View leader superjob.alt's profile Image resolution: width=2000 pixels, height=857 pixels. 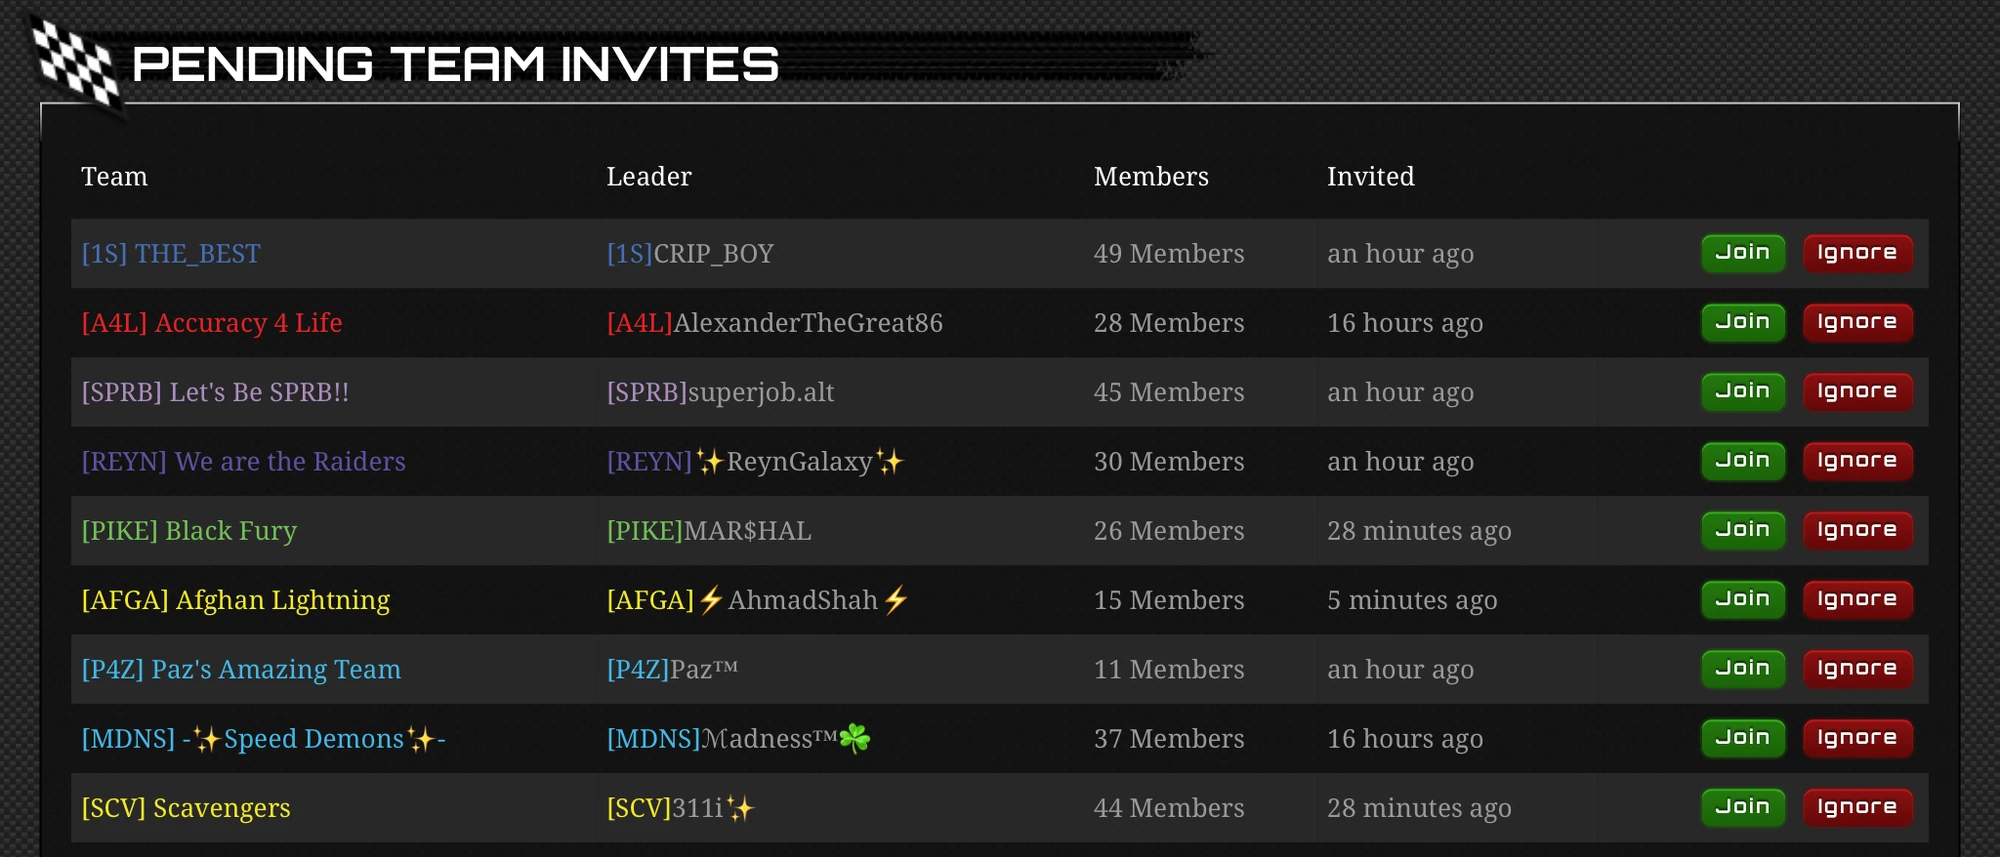723,392
